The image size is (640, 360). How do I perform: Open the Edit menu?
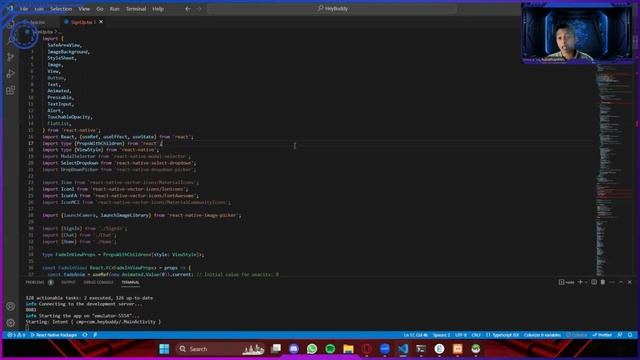[x=39, y=9]
